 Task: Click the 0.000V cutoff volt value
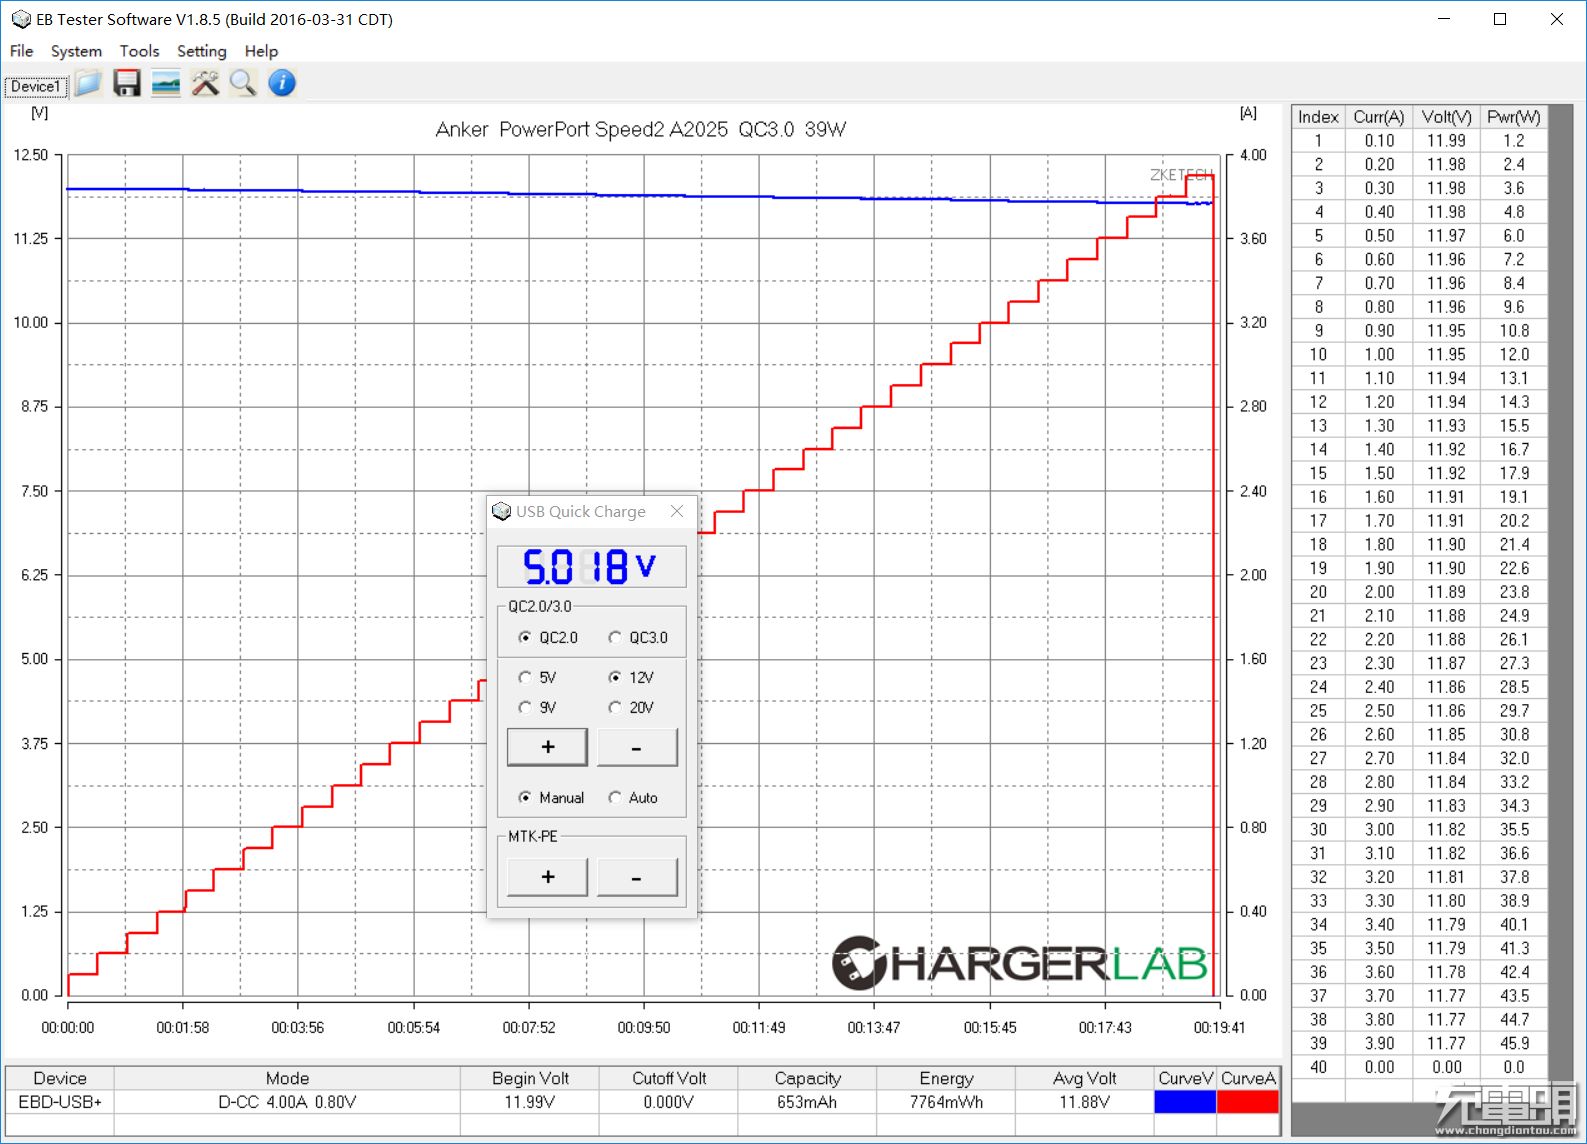coord(669,1102)
